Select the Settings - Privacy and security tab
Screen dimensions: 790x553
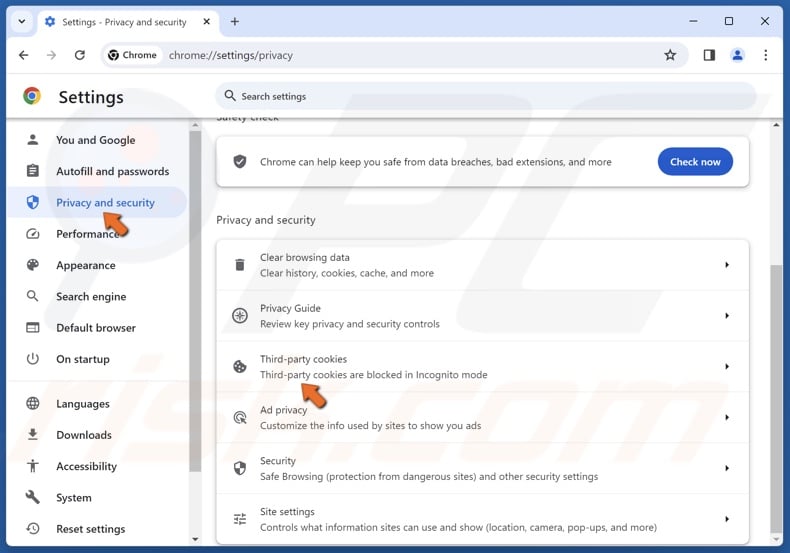pyautogui.click(x=128, y=22)
